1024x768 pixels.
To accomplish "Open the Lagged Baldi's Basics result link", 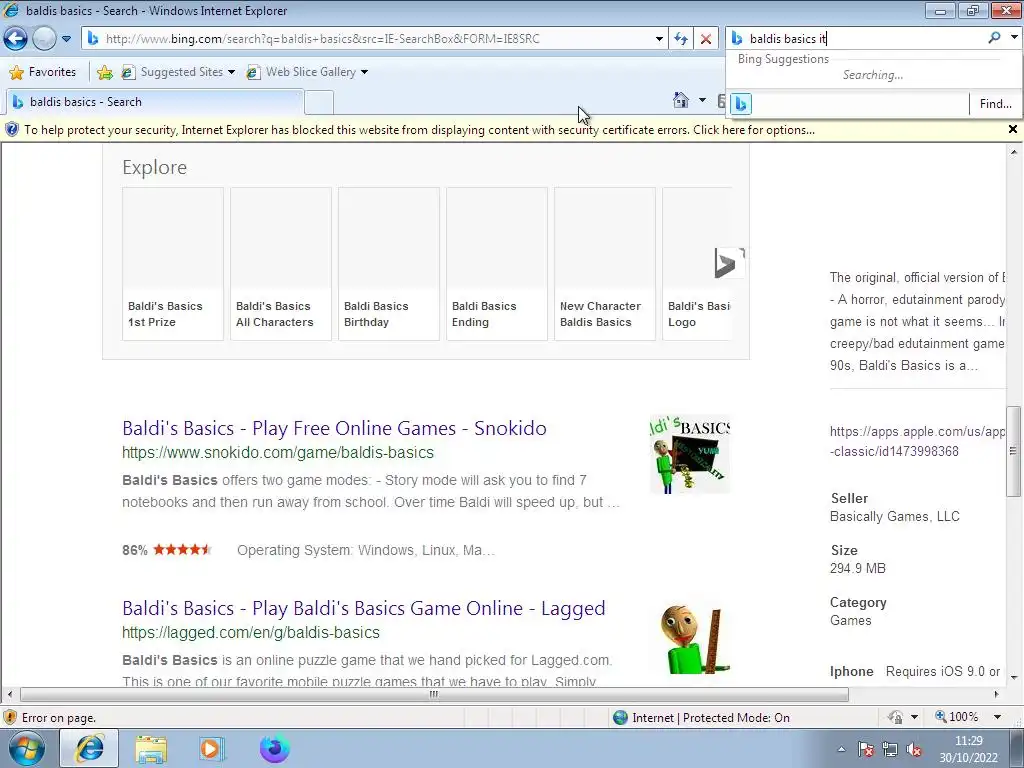I will point(364,609).
